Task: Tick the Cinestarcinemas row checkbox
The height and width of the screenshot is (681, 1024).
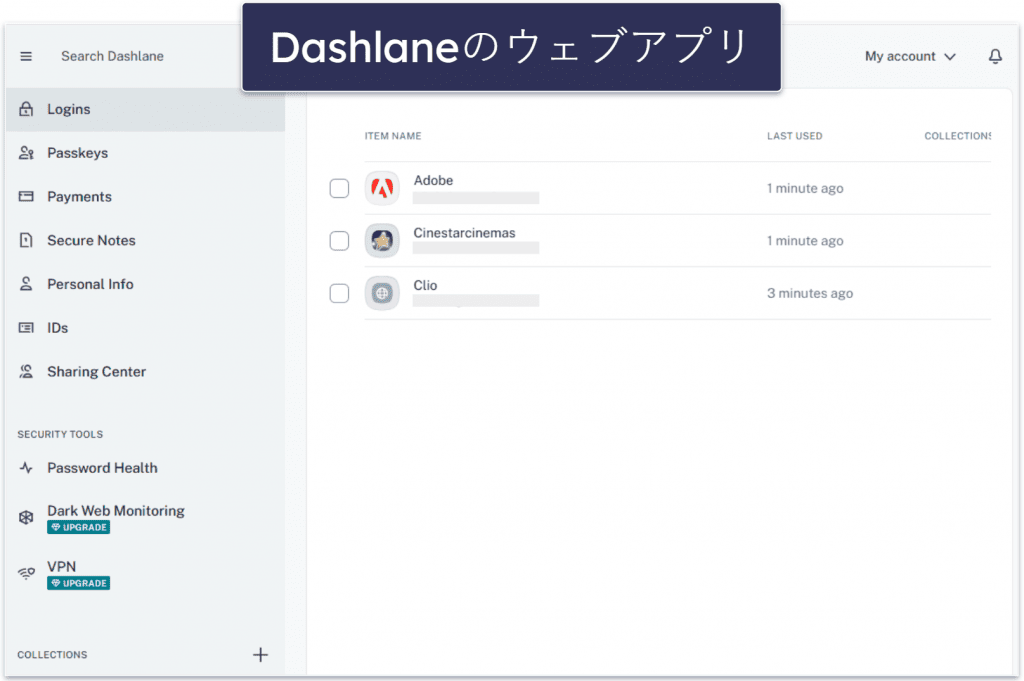Action: (x=339, y=241)
